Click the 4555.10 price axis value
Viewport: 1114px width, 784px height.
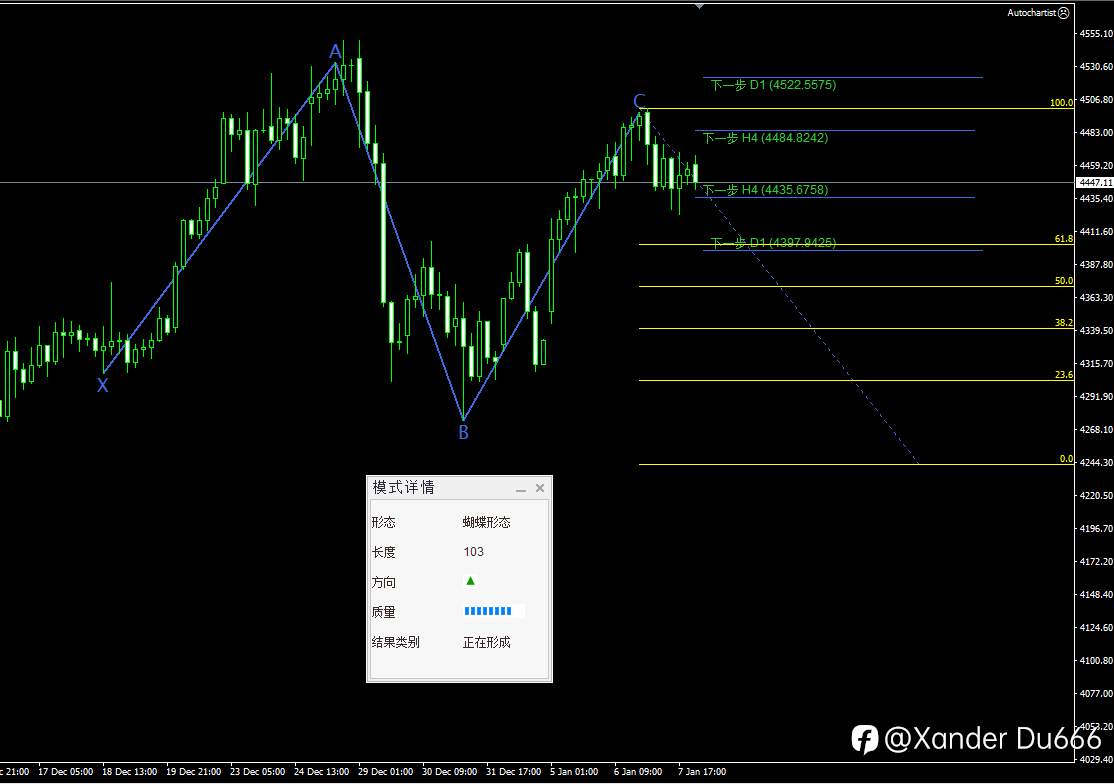(1096, 33)
